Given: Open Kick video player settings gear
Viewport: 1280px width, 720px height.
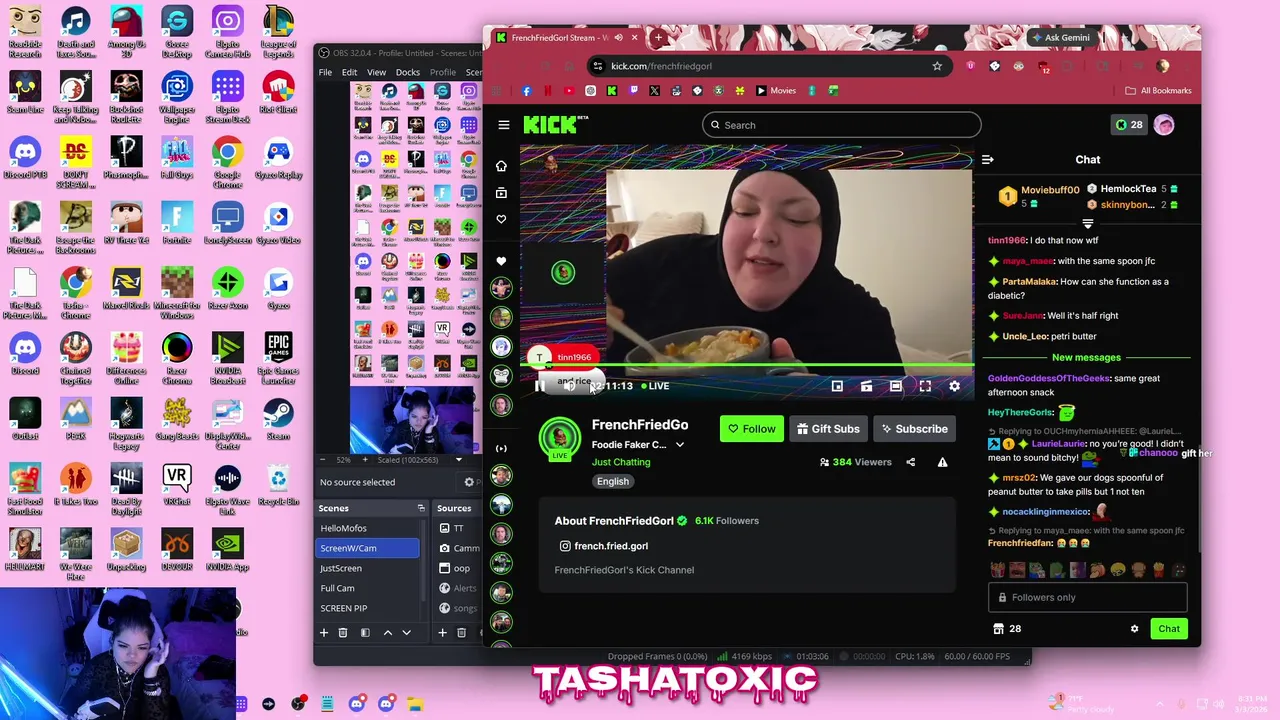Looking at the screenshot, I should (x=954, y=386).
